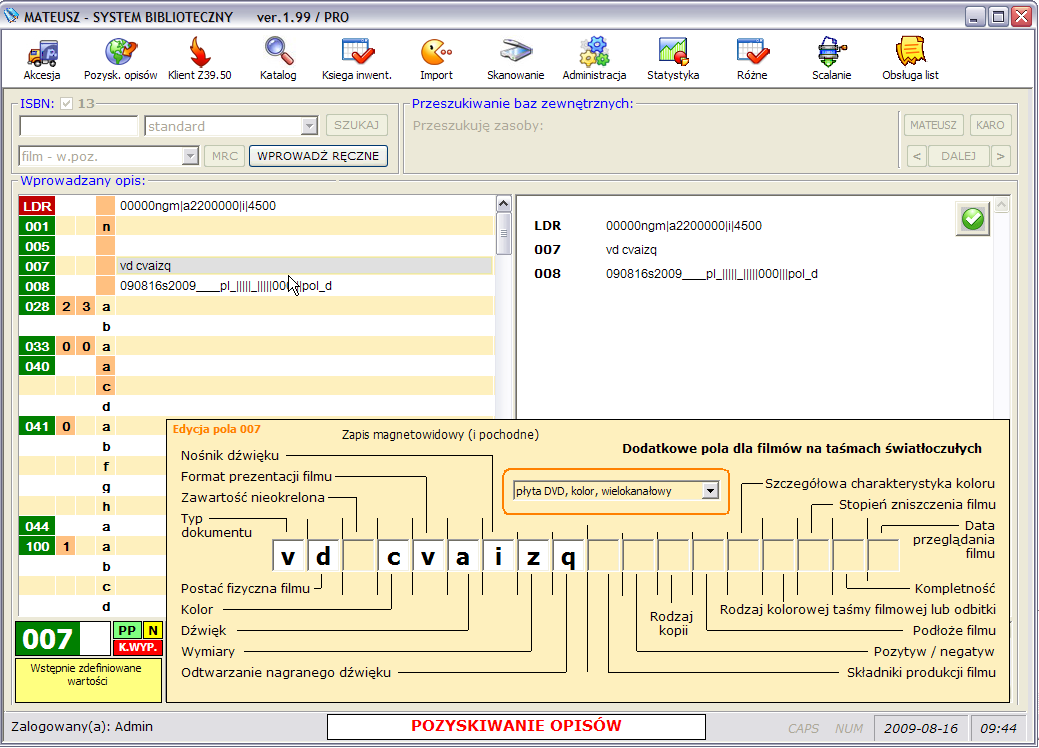The height and width of the screenshot is (748, 1039).
Task: Click the ISBN input field
Action: pos(79,126)
